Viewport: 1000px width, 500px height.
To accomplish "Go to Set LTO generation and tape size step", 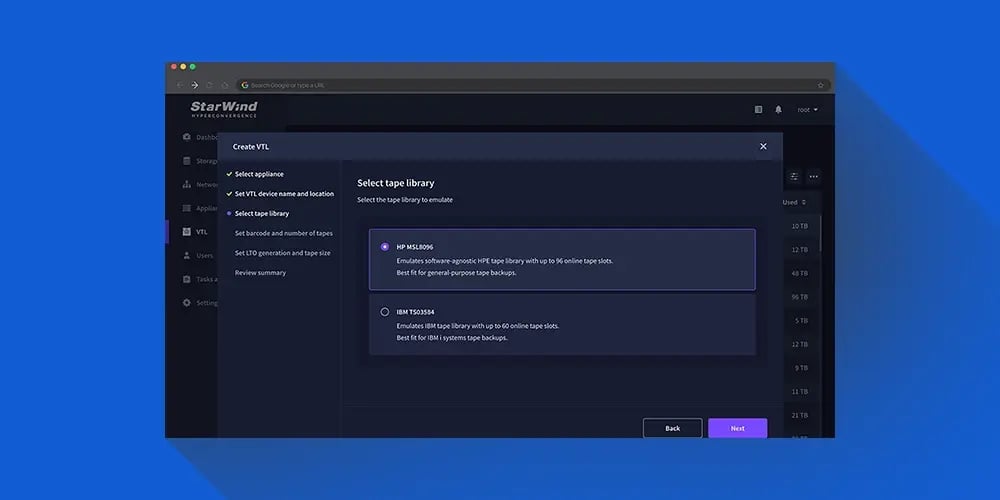I will coord(283,253).
